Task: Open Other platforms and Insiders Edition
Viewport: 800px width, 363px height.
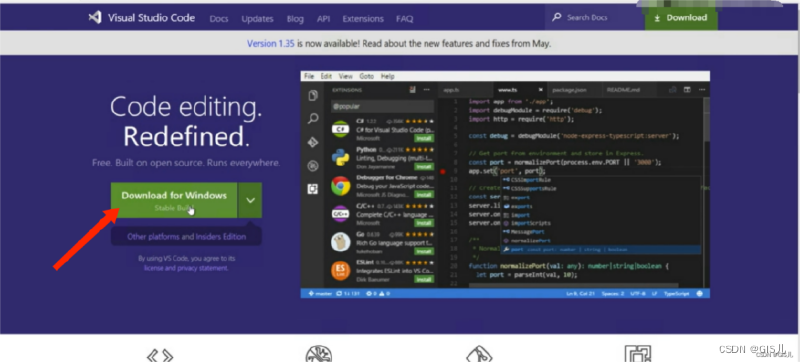Action: coord(187,236)
